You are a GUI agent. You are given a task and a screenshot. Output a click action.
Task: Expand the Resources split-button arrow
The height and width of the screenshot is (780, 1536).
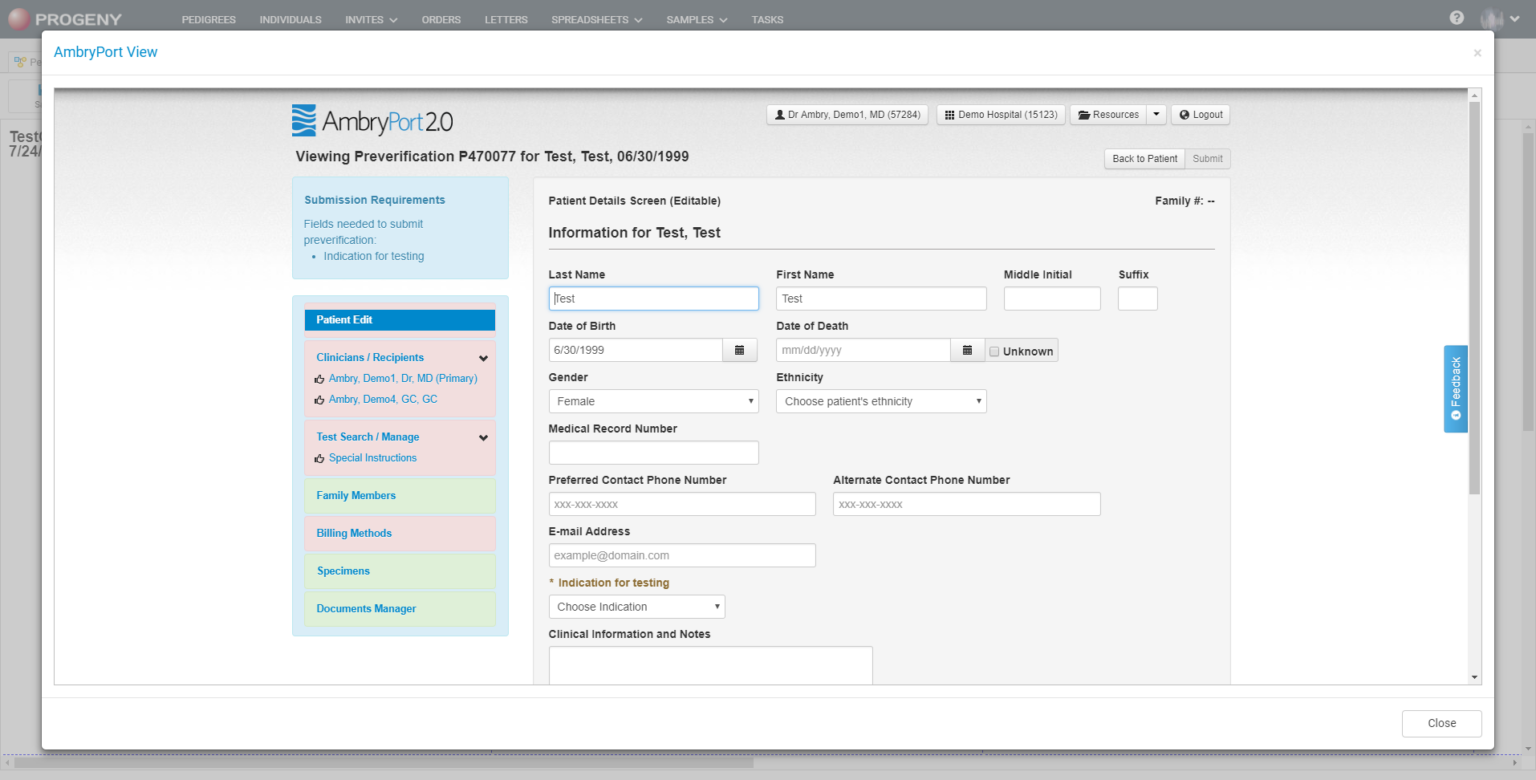point(1157,115)
